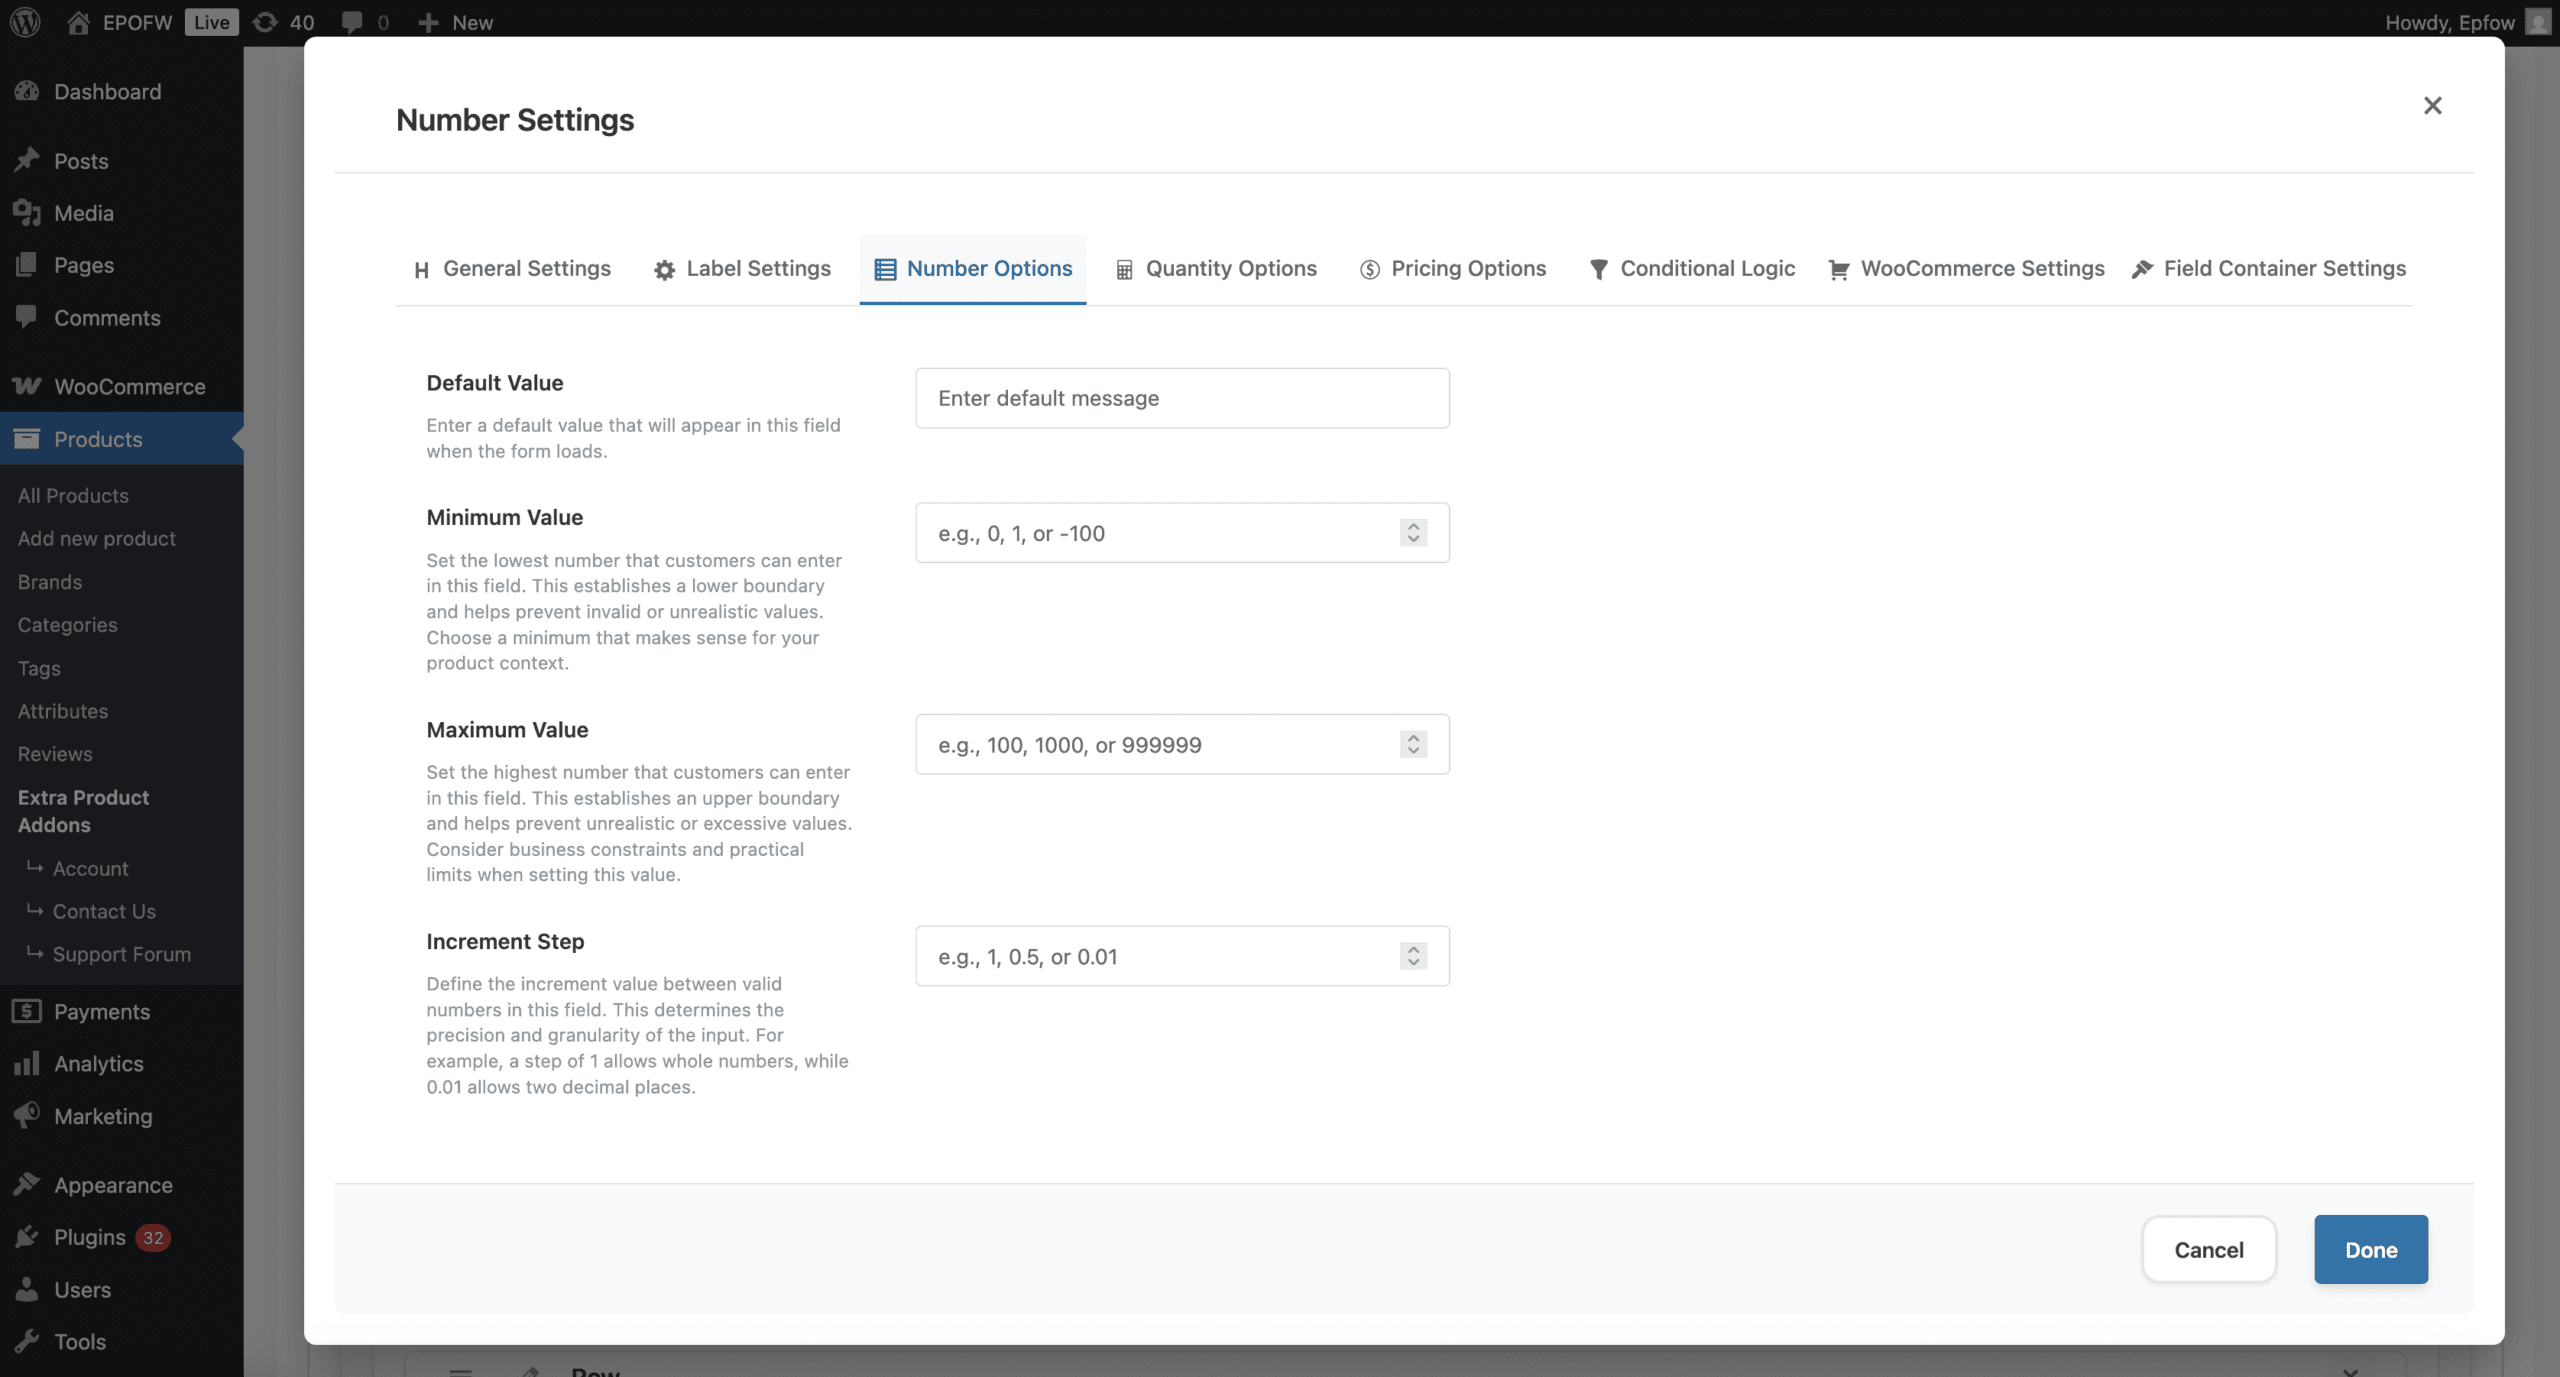The image size is (2560, 1377).
Task: Open Plugins menu with 32 badge
Action: [90, 1238]
